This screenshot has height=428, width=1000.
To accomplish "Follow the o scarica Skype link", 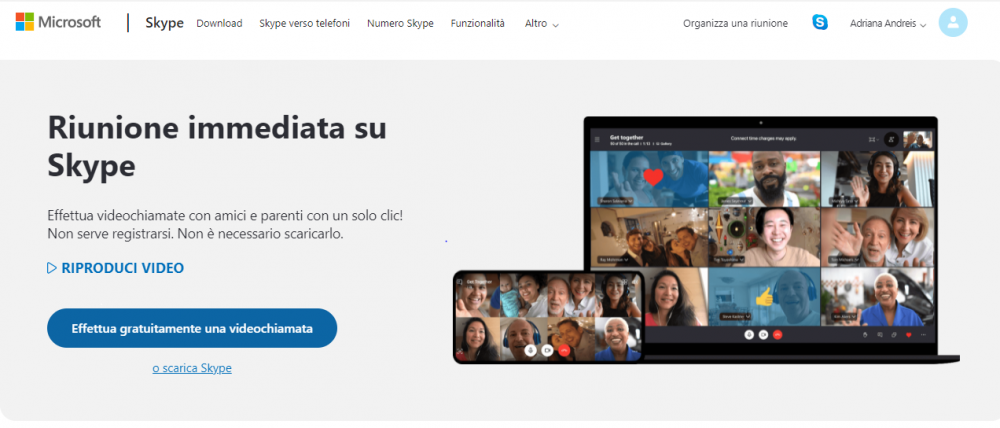I will coord(192,368).
